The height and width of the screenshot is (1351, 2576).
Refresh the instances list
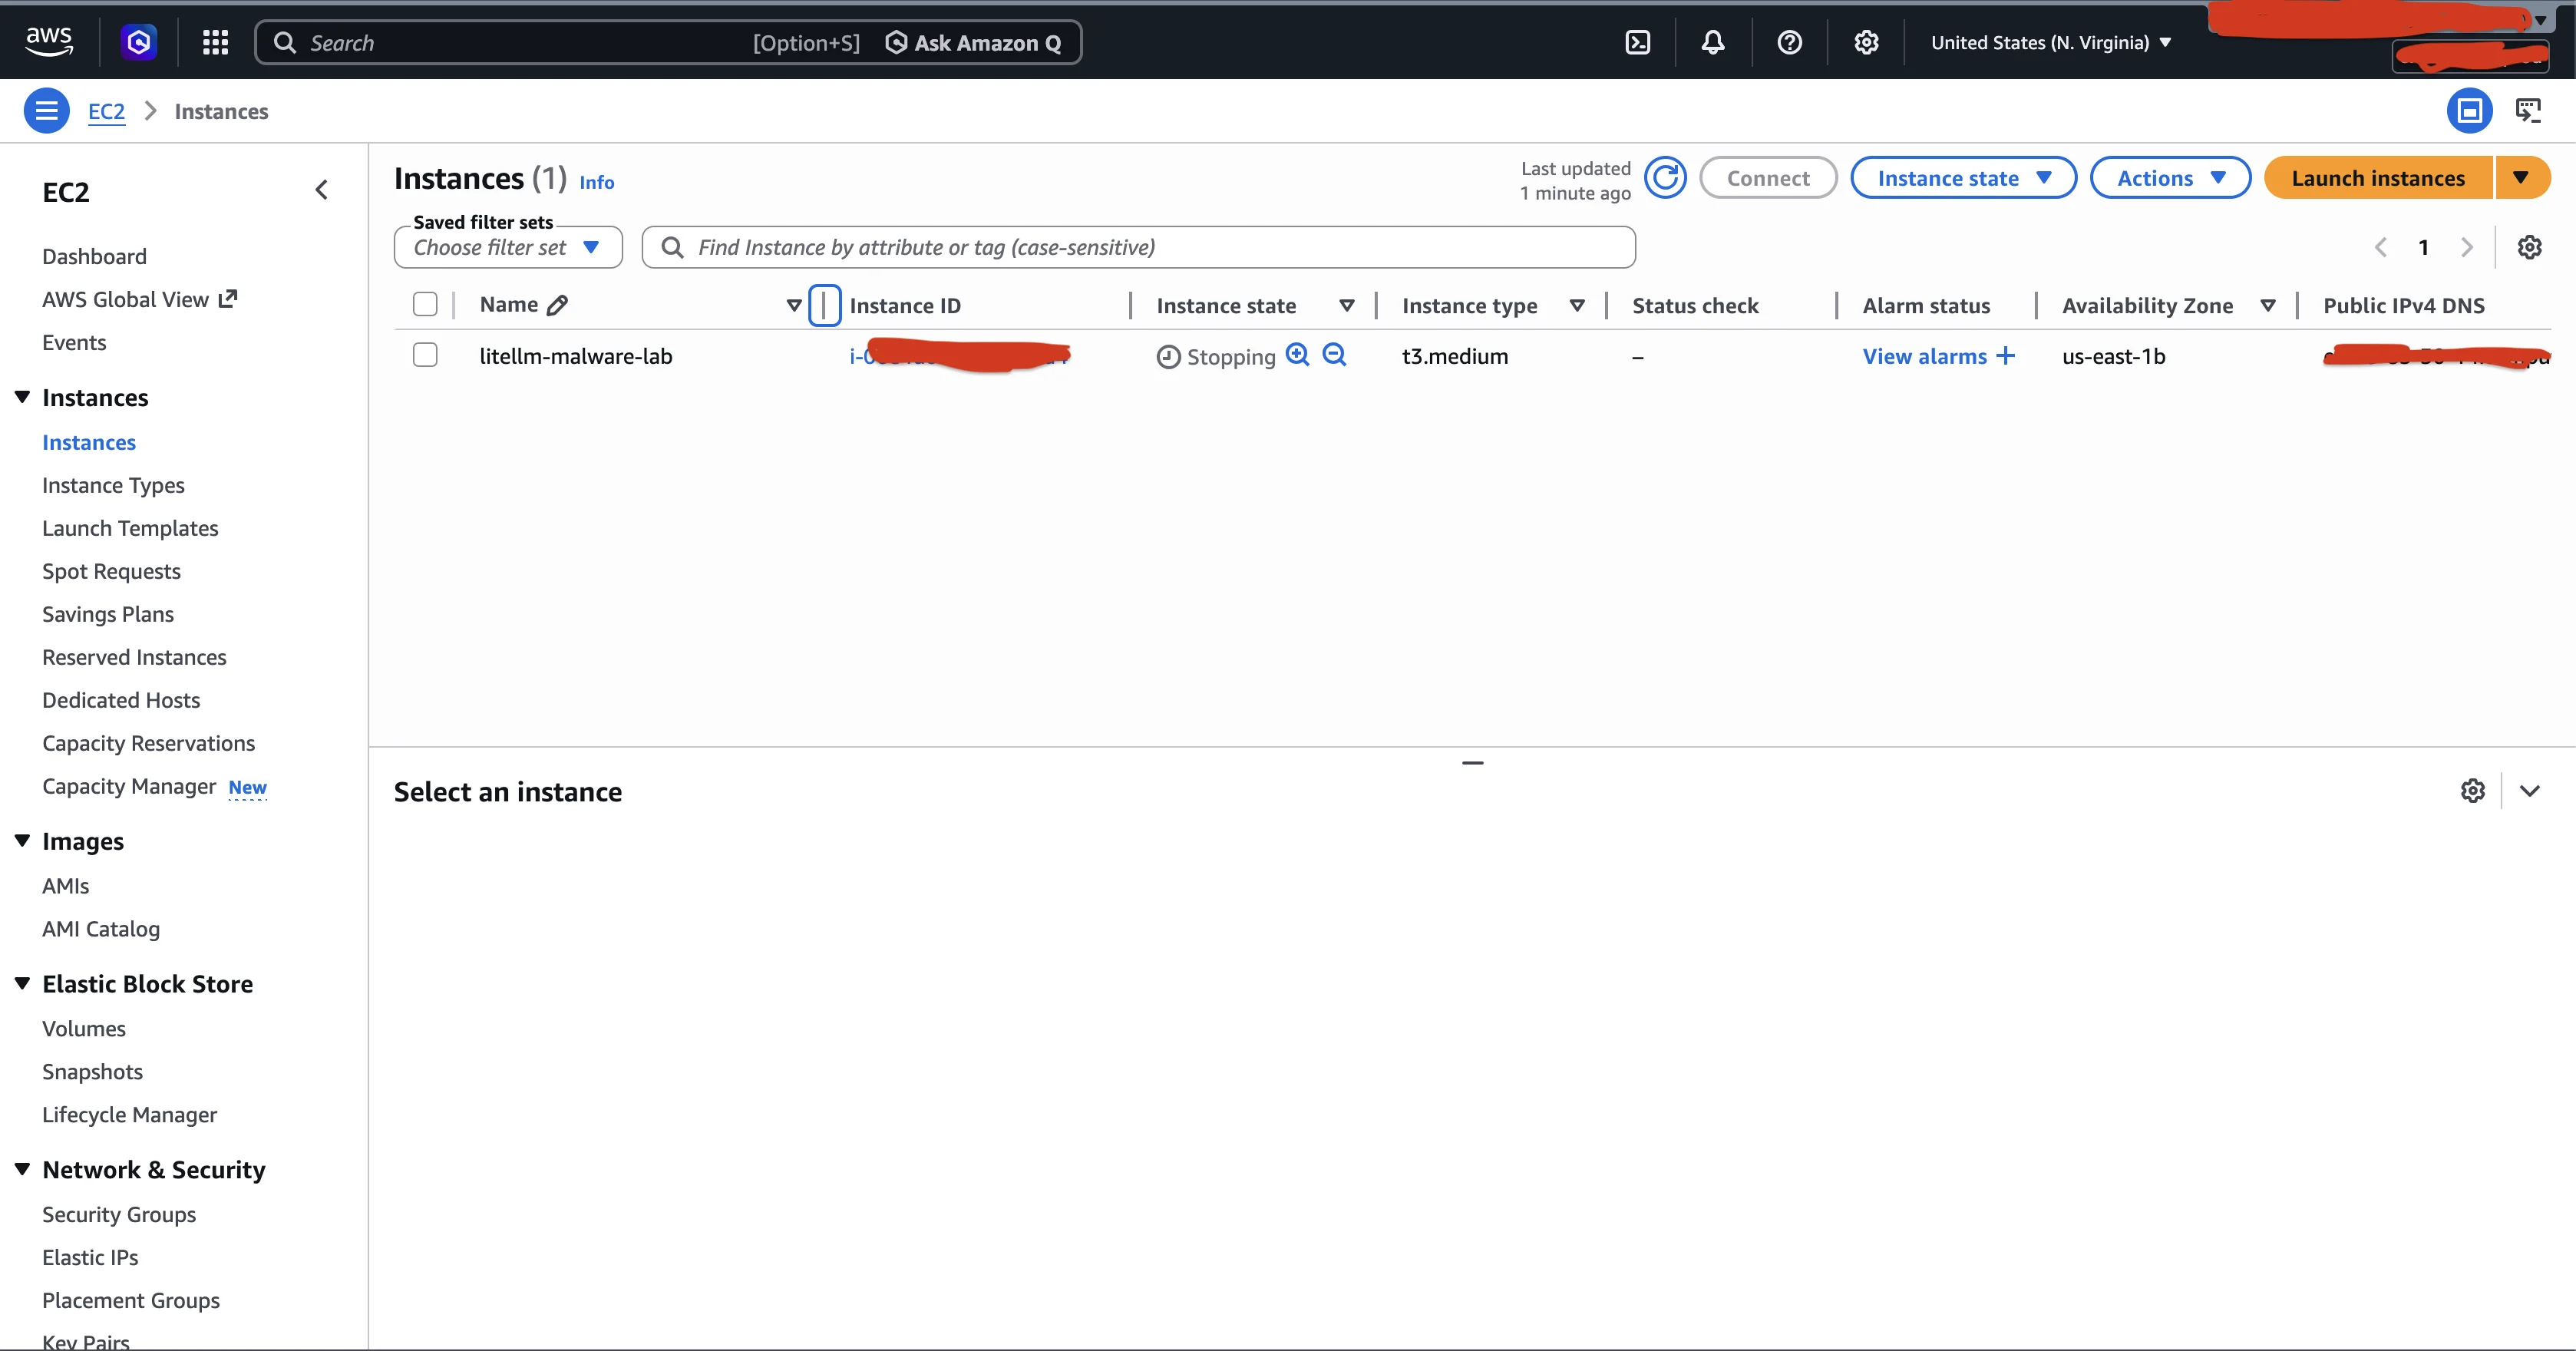coord(1665,177)
